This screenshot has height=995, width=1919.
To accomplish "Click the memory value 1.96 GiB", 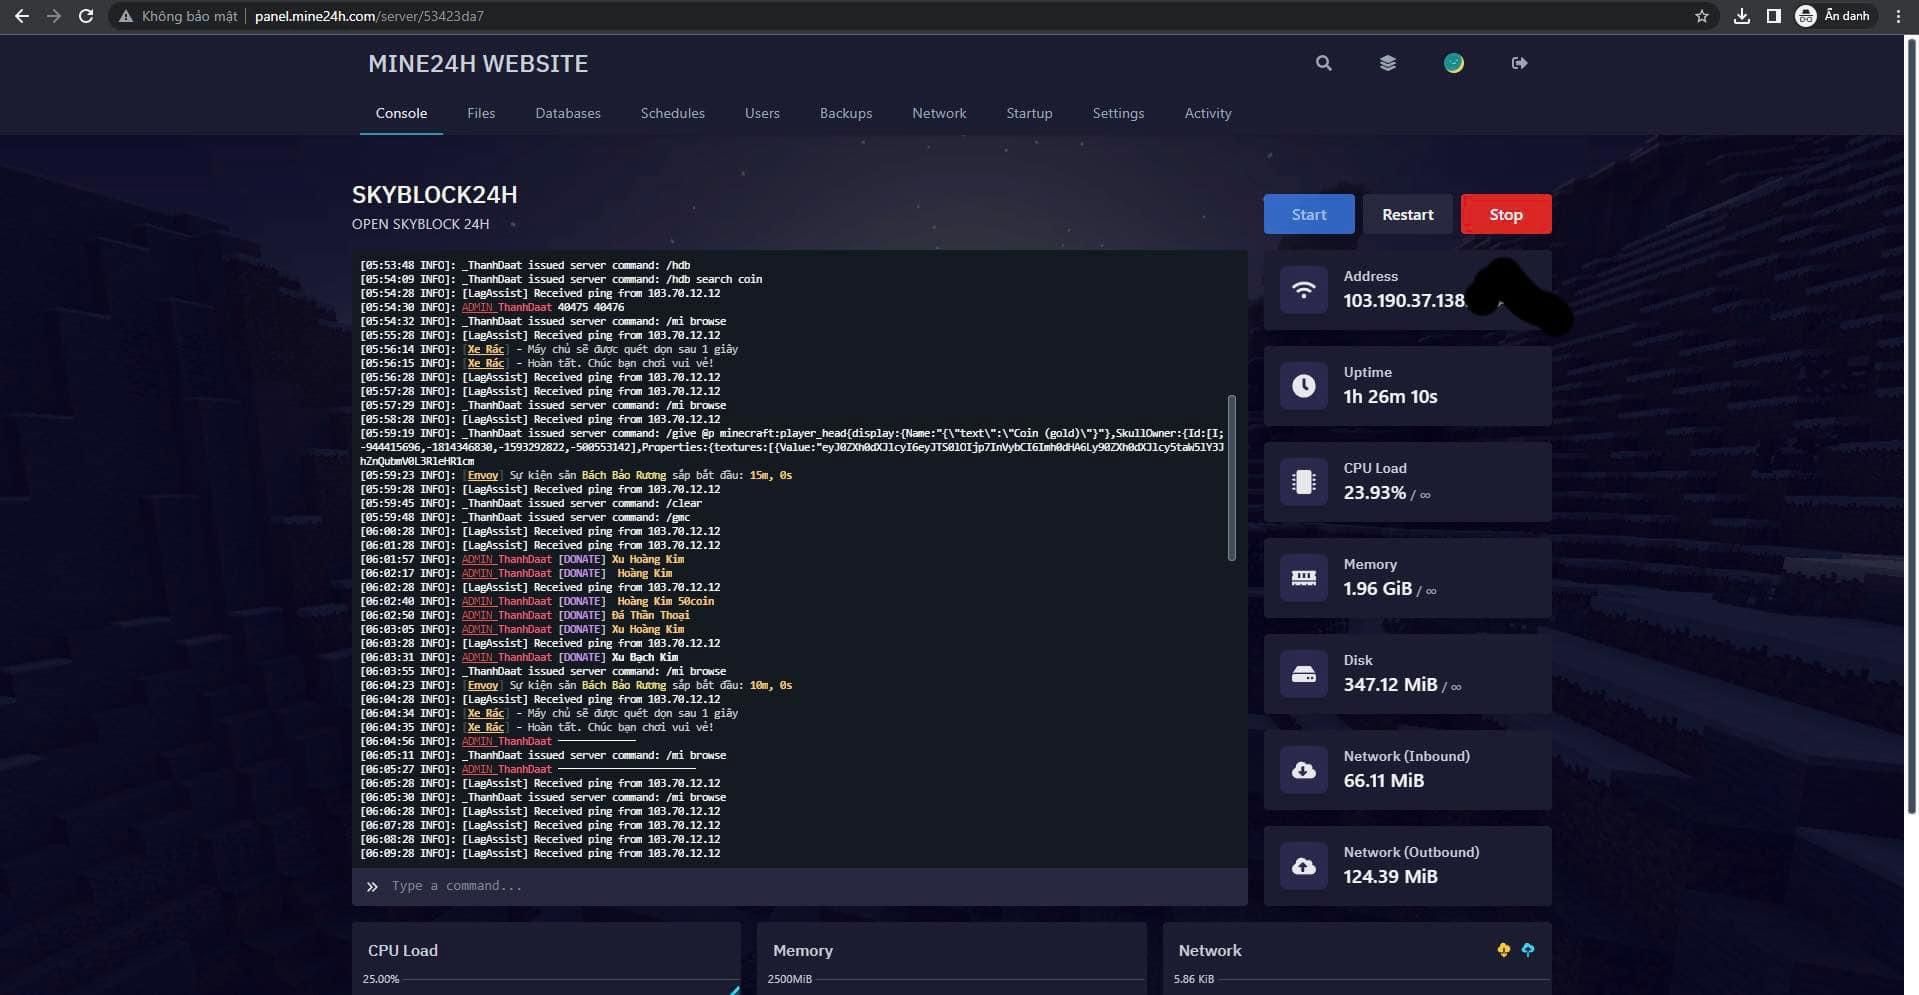I will pyautogui.click(x=1377, y=589).
